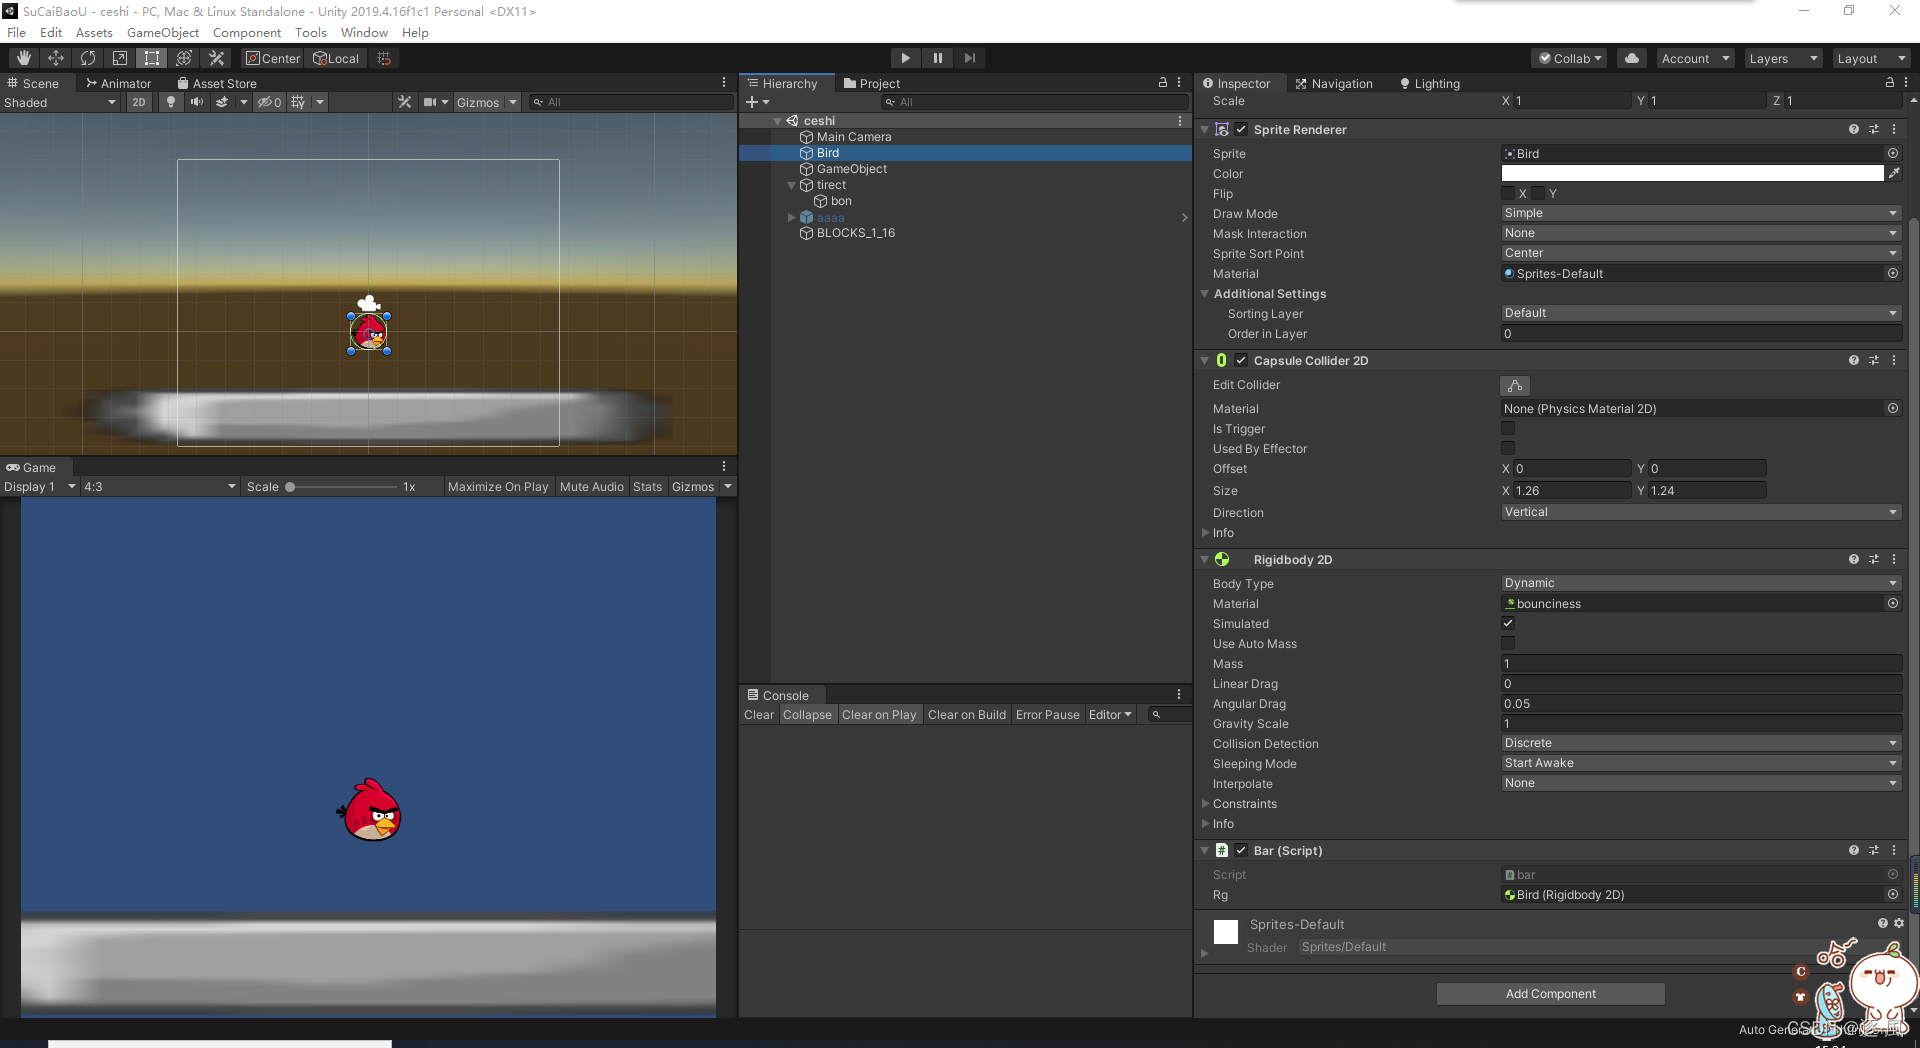Viewport: 1920px width, 1048px height.
Task: Open the Collision Detection dropdown
Action: [x=1700, y=743]
